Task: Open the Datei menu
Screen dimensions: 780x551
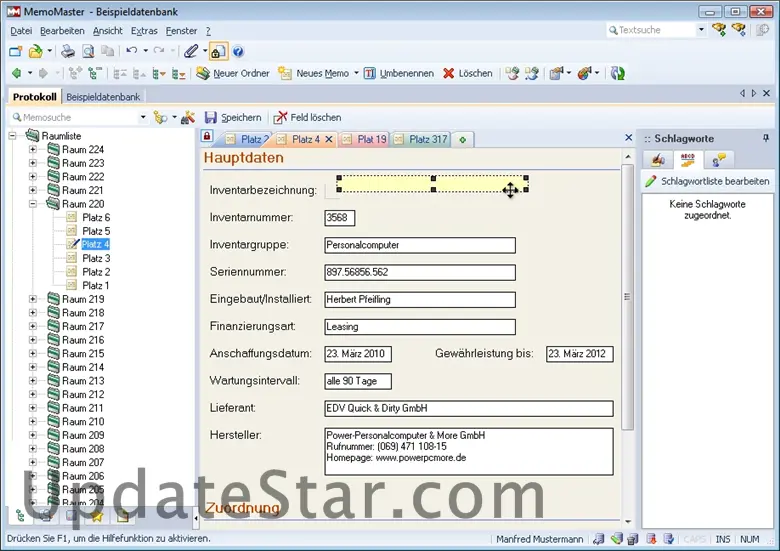Action: click(21, 31)
